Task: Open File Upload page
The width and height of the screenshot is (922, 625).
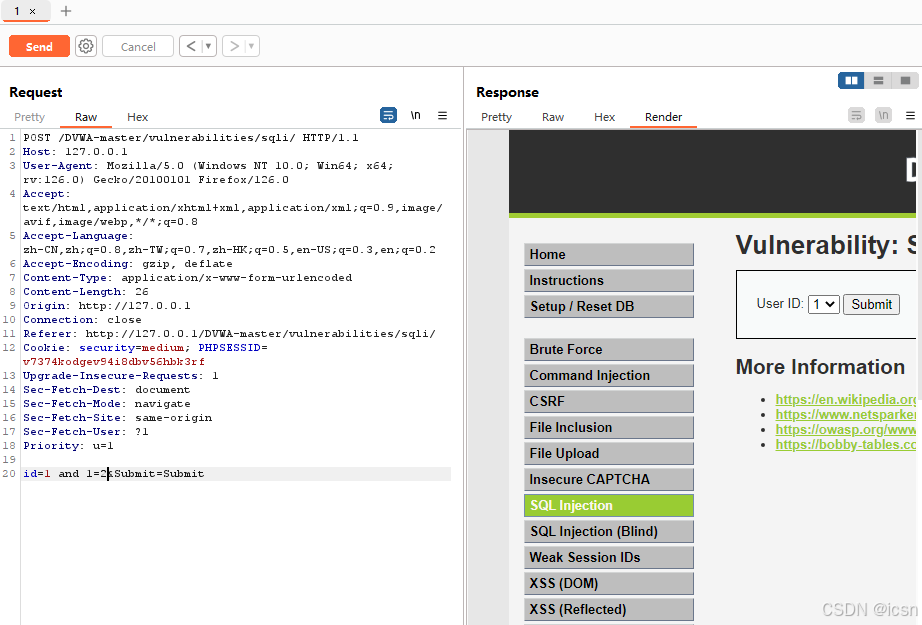Action: tap(609, 453)
